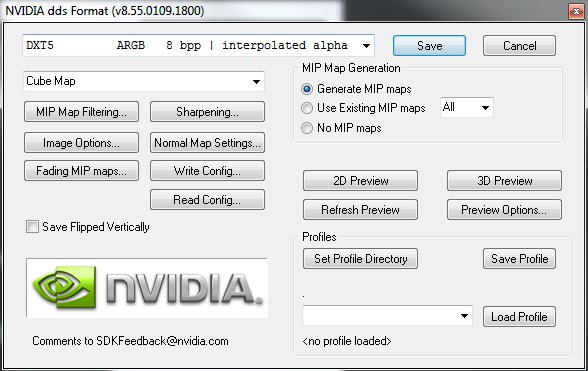Open the 3D Preview

pos(504,181)
